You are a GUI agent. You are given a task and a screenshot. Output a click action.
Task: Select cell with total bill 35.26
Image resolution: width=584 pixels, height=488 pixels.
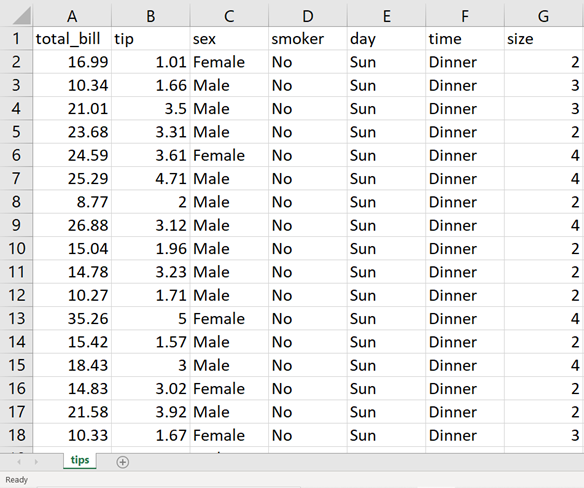(72, 319)
